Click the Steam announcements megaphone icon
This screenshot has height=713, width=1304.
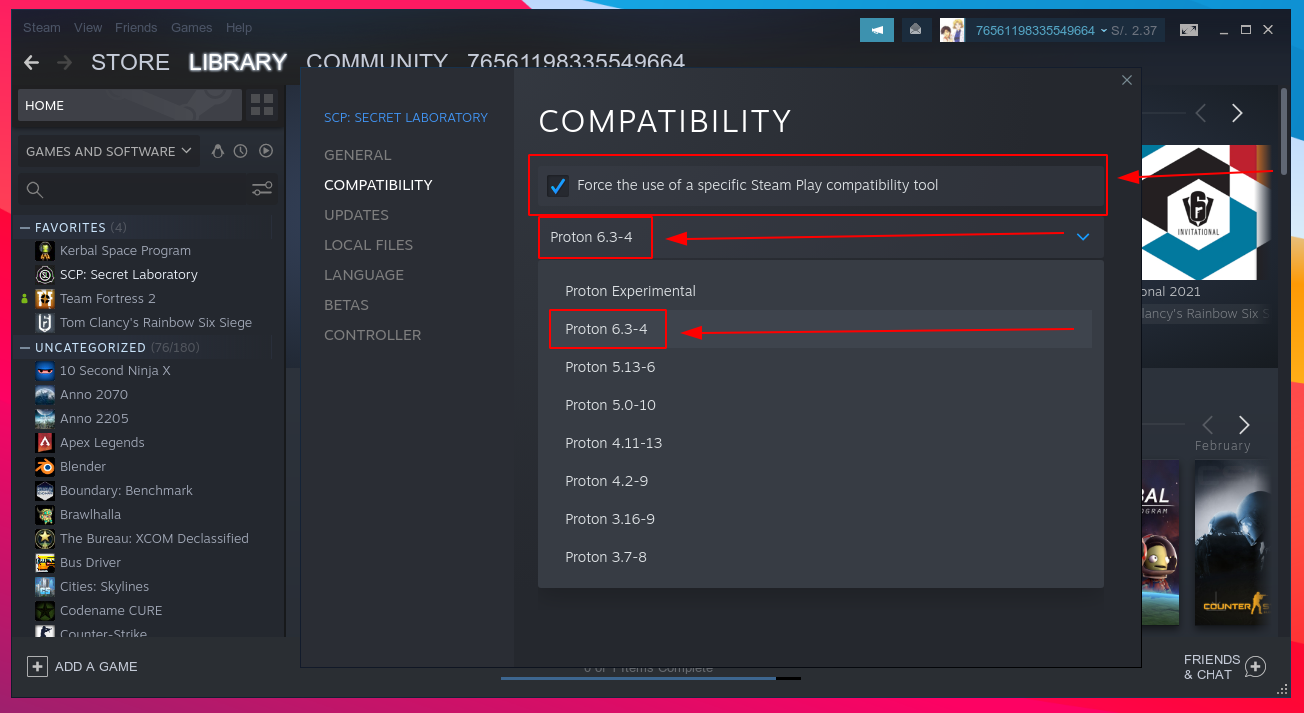point(877,30)
